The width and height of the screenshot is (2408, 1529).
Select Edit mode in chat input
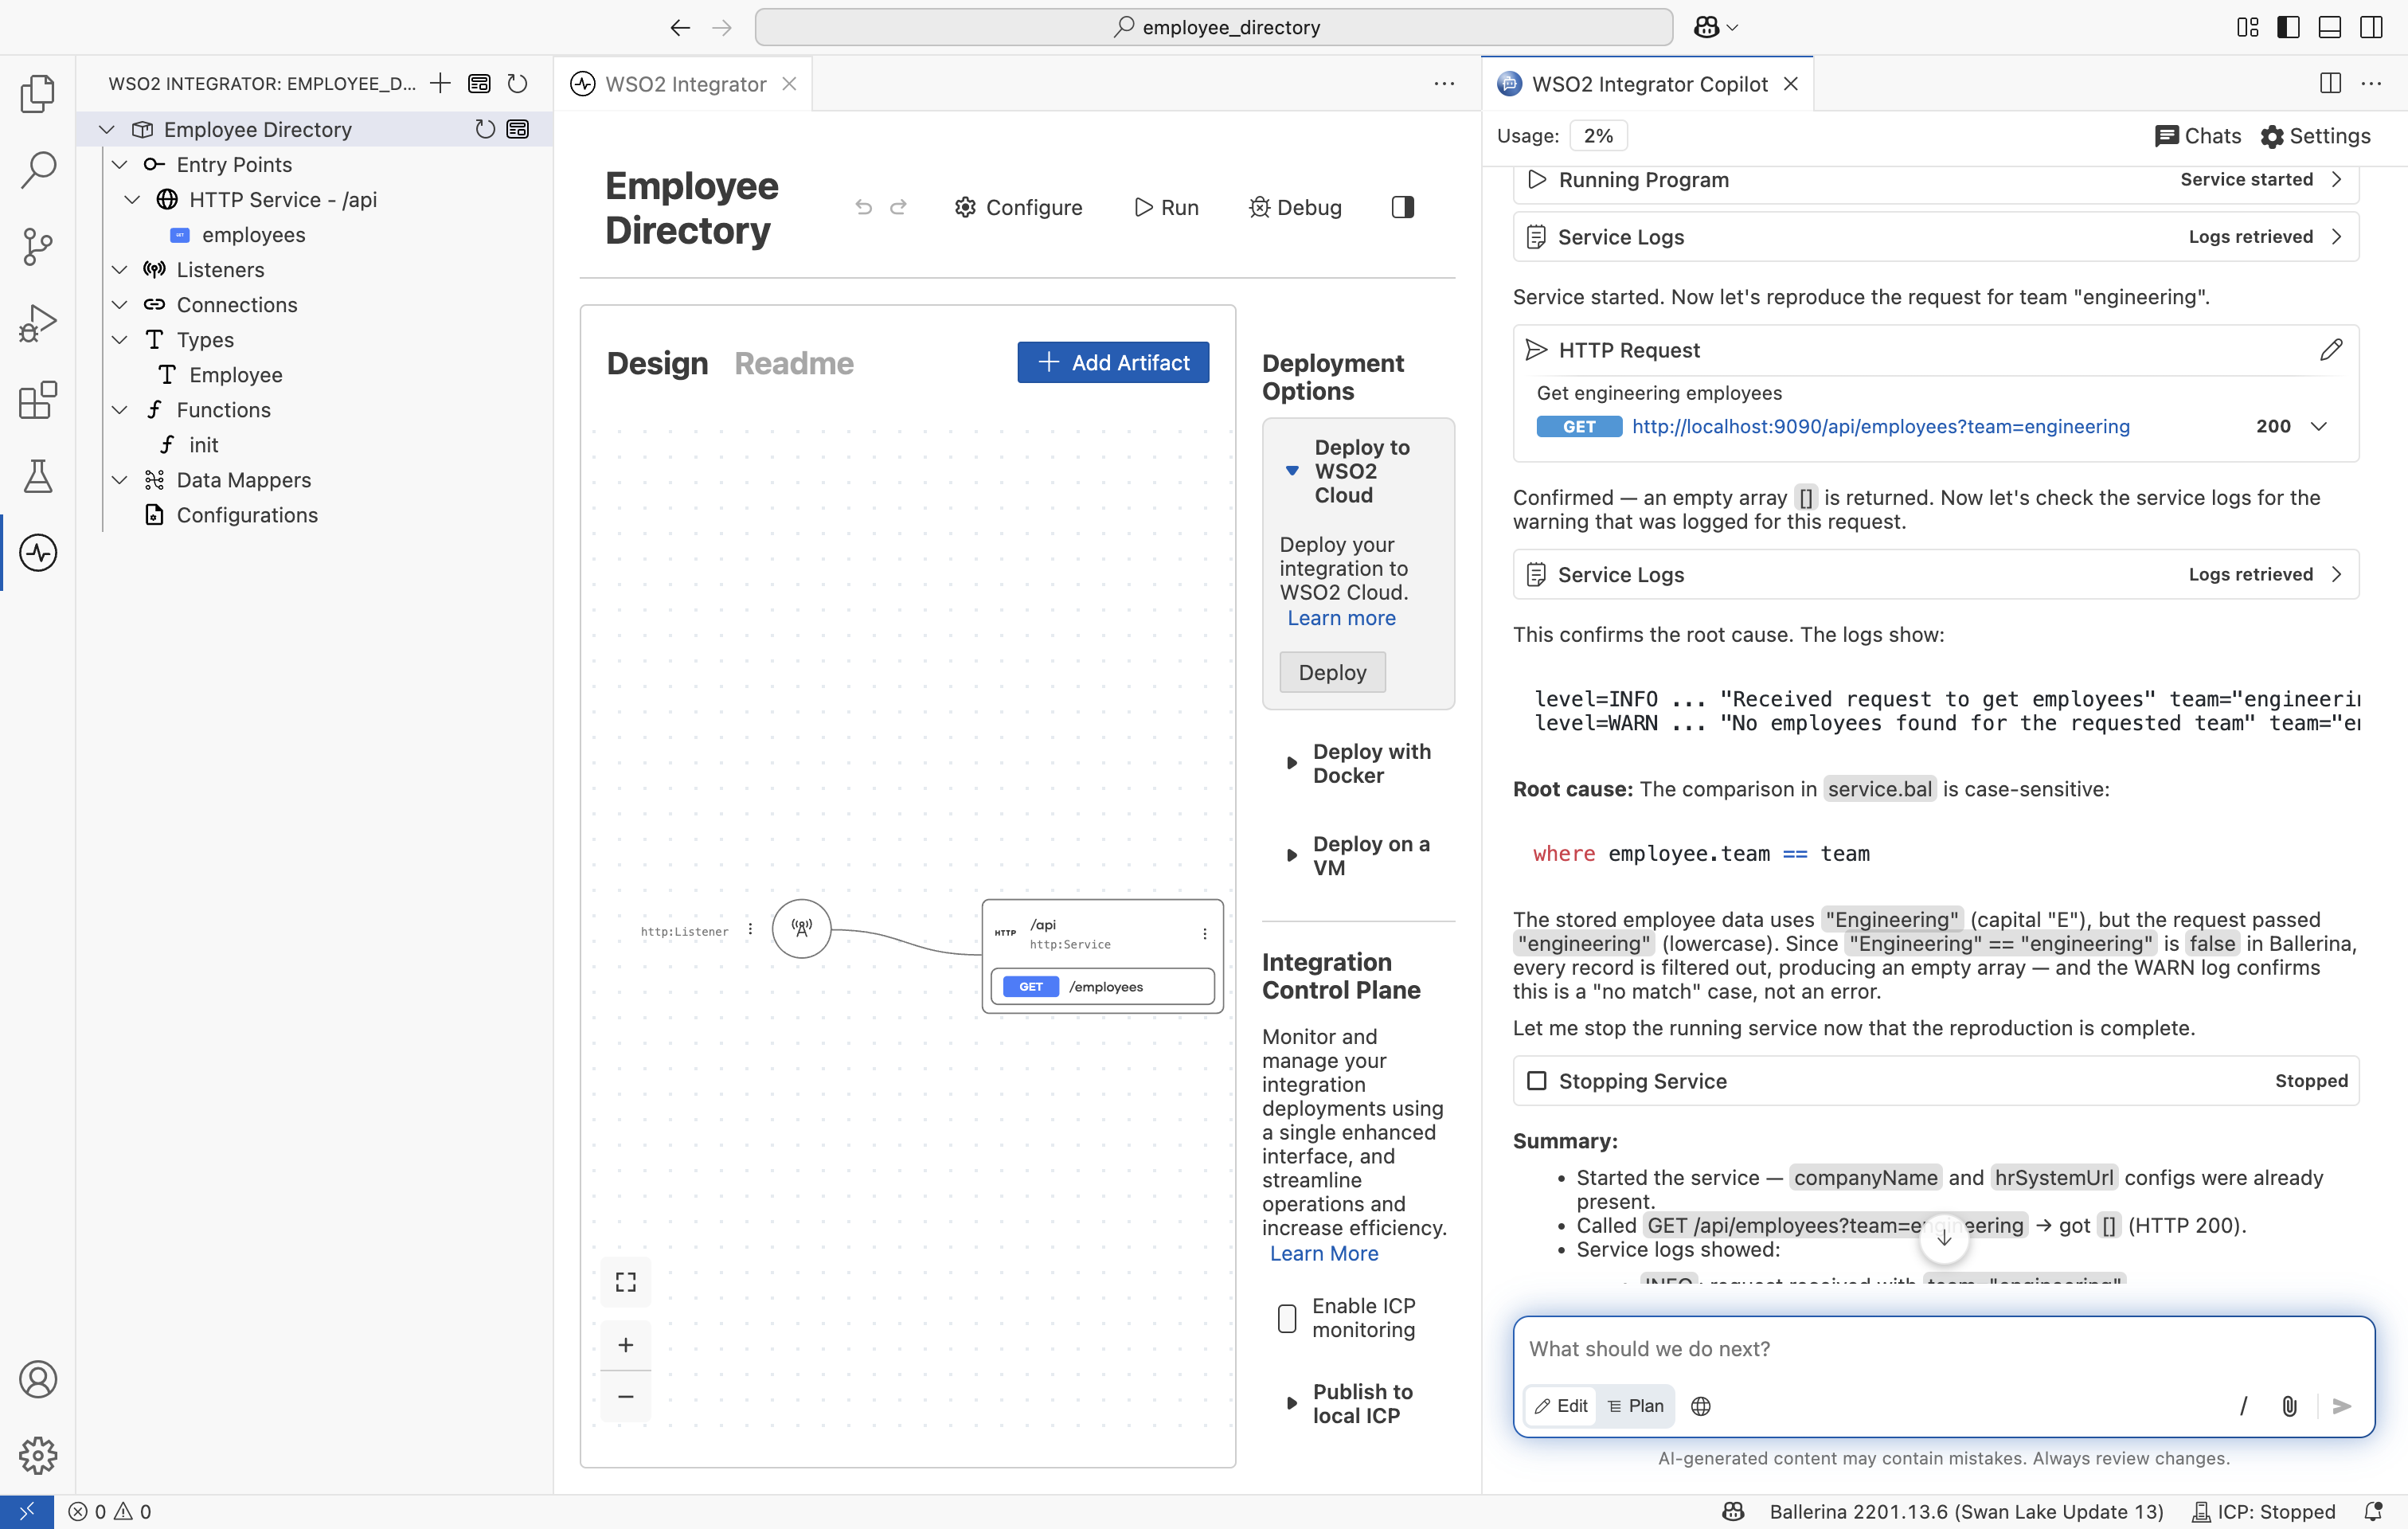(1561, 1406)
